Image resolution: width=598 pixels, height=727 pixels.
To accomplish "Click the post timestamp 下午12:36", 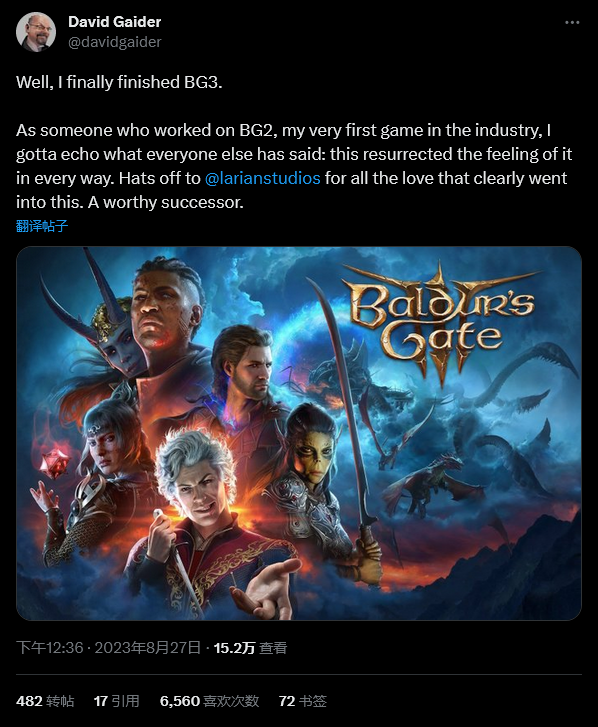I will pos(50,648).
